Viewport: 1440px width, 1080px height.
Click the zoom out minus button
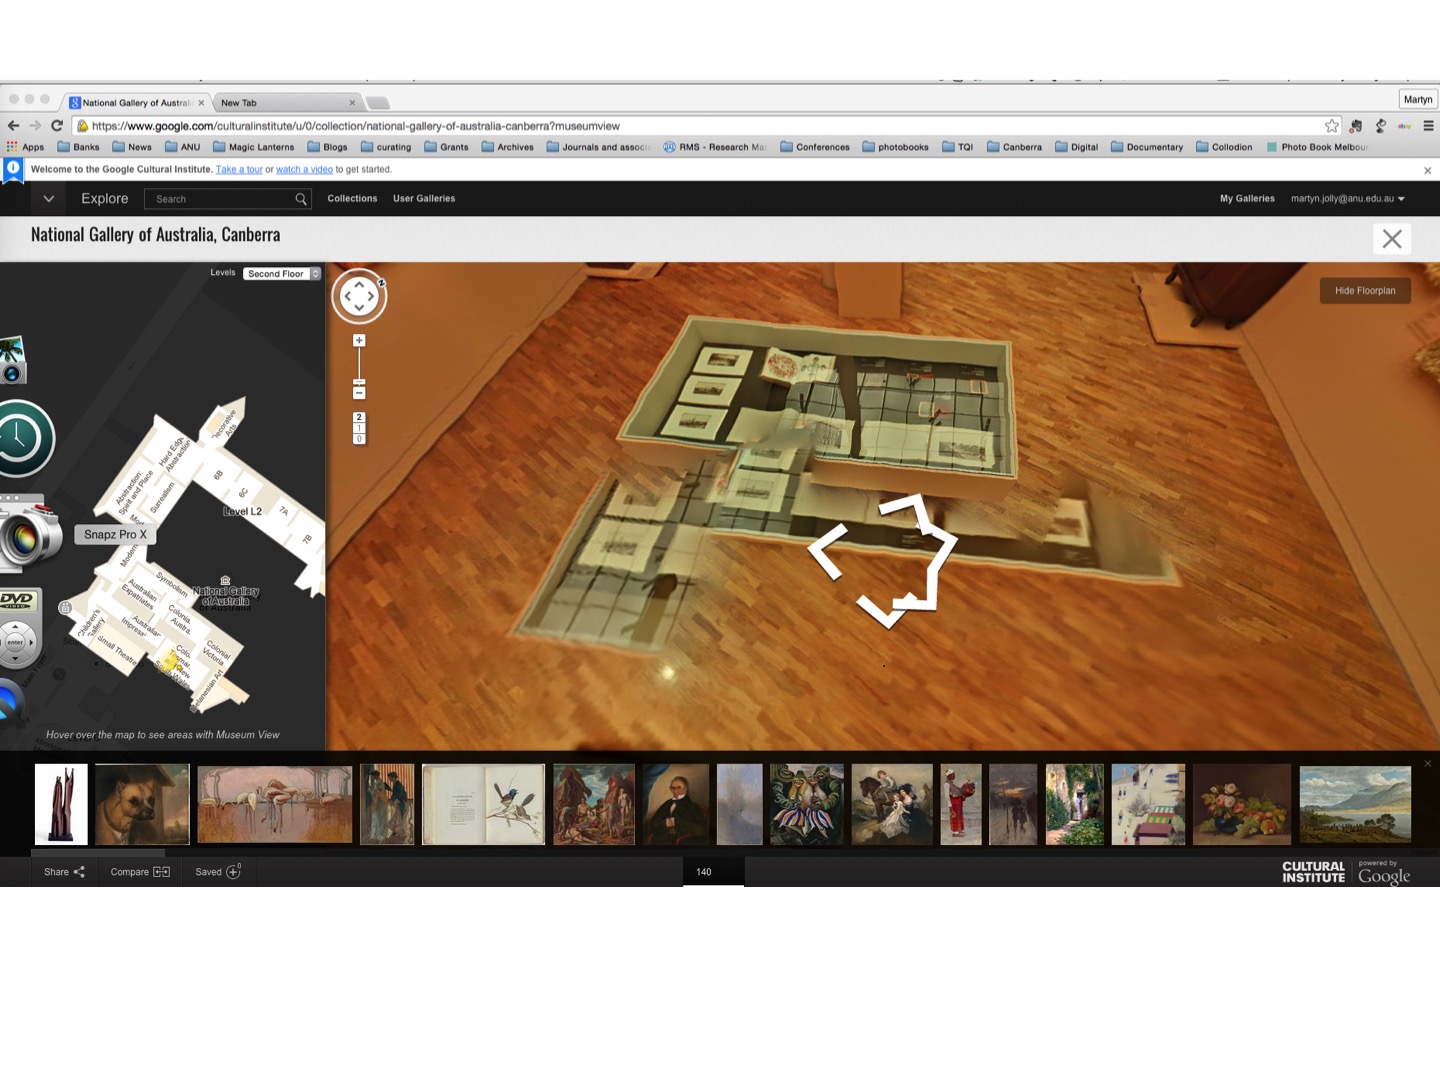(359, 394)
